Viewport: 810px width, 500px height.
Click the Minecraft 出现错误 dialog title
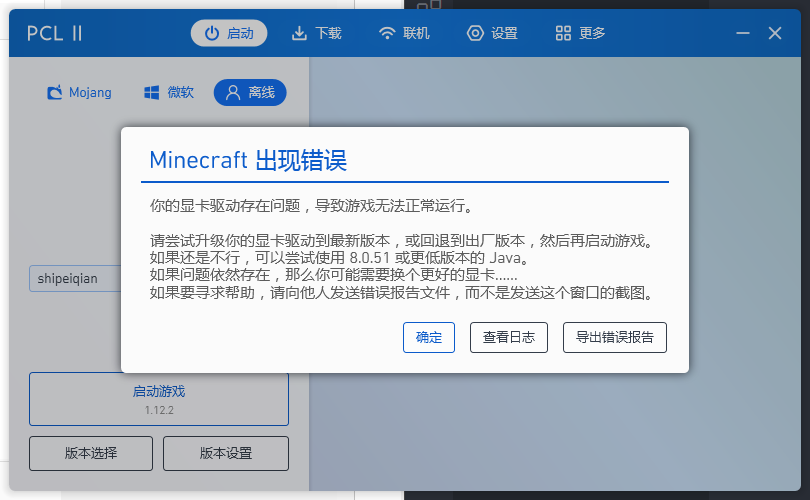(248, 160)
